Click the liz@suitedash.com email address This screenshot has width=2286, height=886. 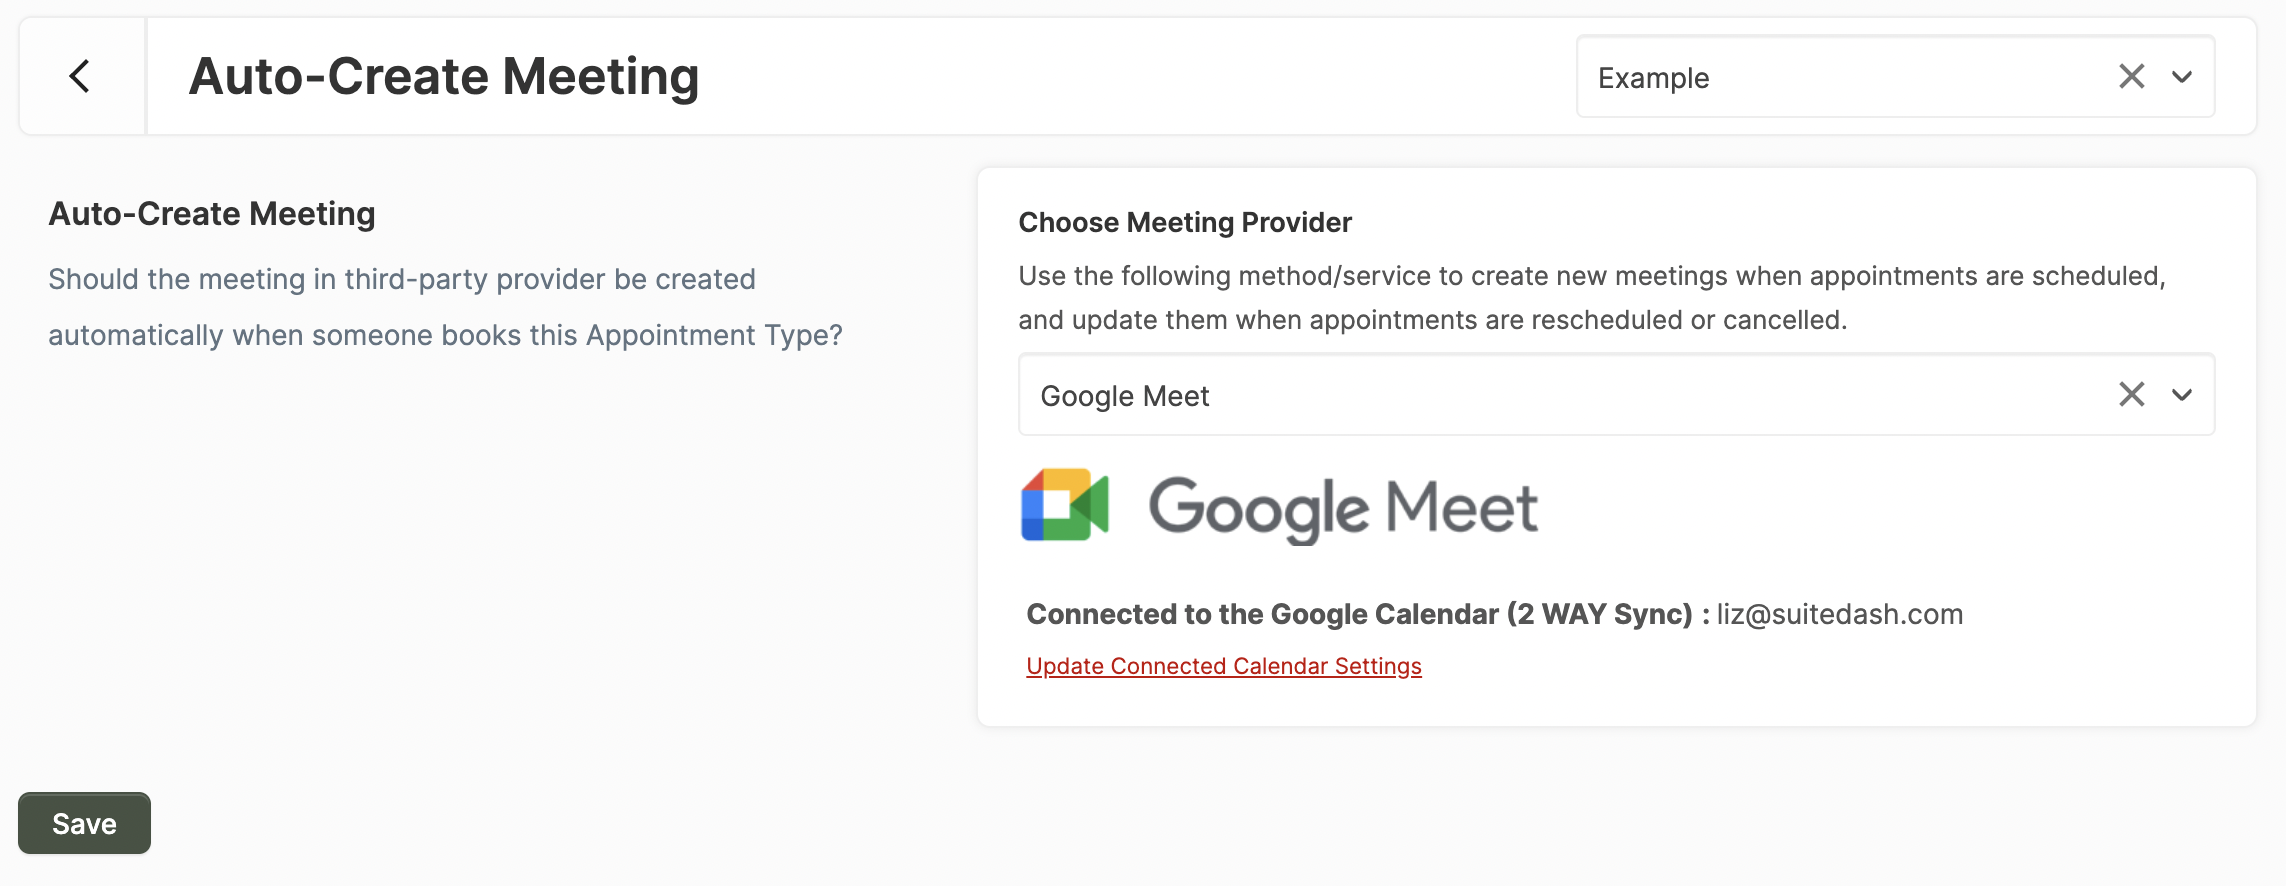pyautogui.click(x=1840, y=614)
